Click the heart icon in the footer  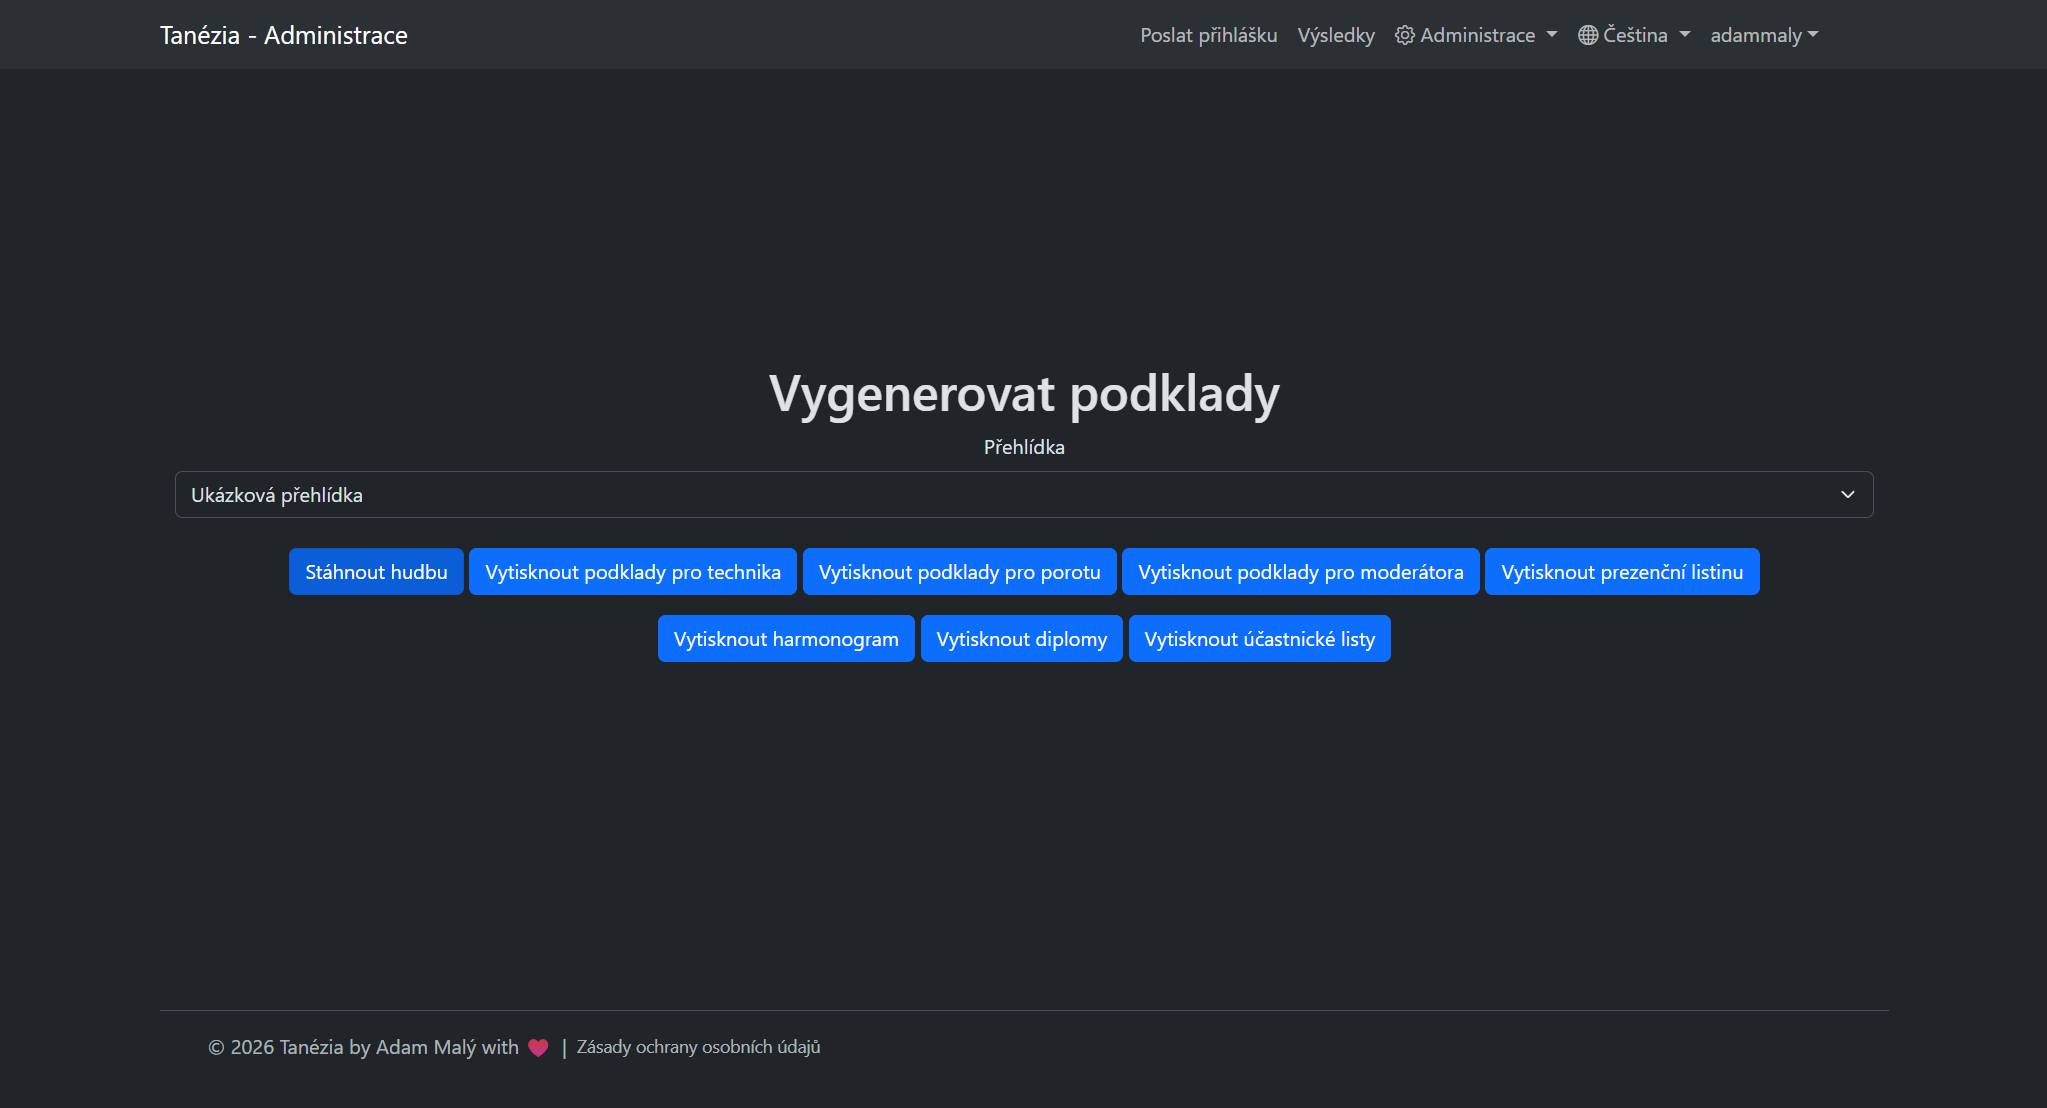coord(538,1047)
